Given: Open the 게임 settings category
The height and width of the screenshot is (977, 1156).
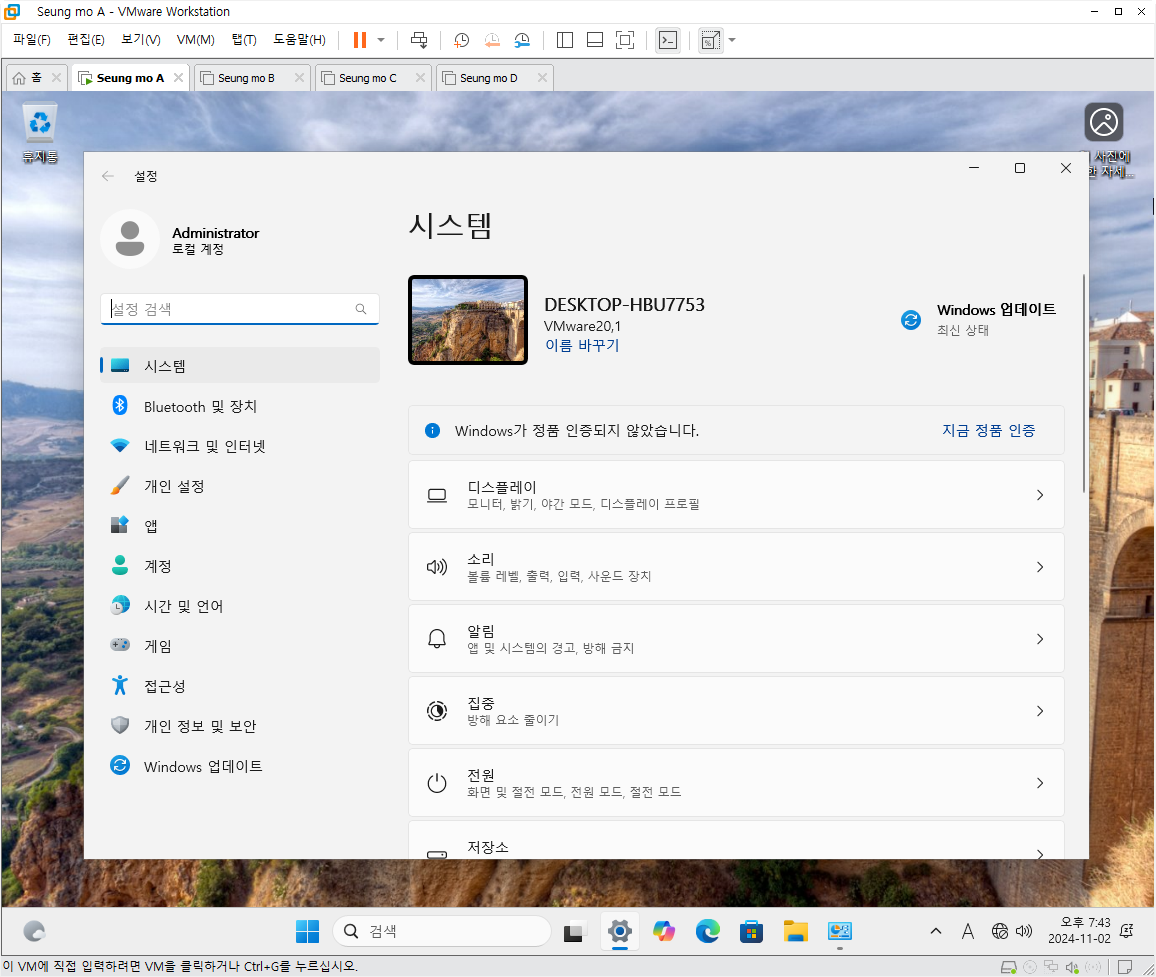Looking at the screenshot, I should 240,646.
